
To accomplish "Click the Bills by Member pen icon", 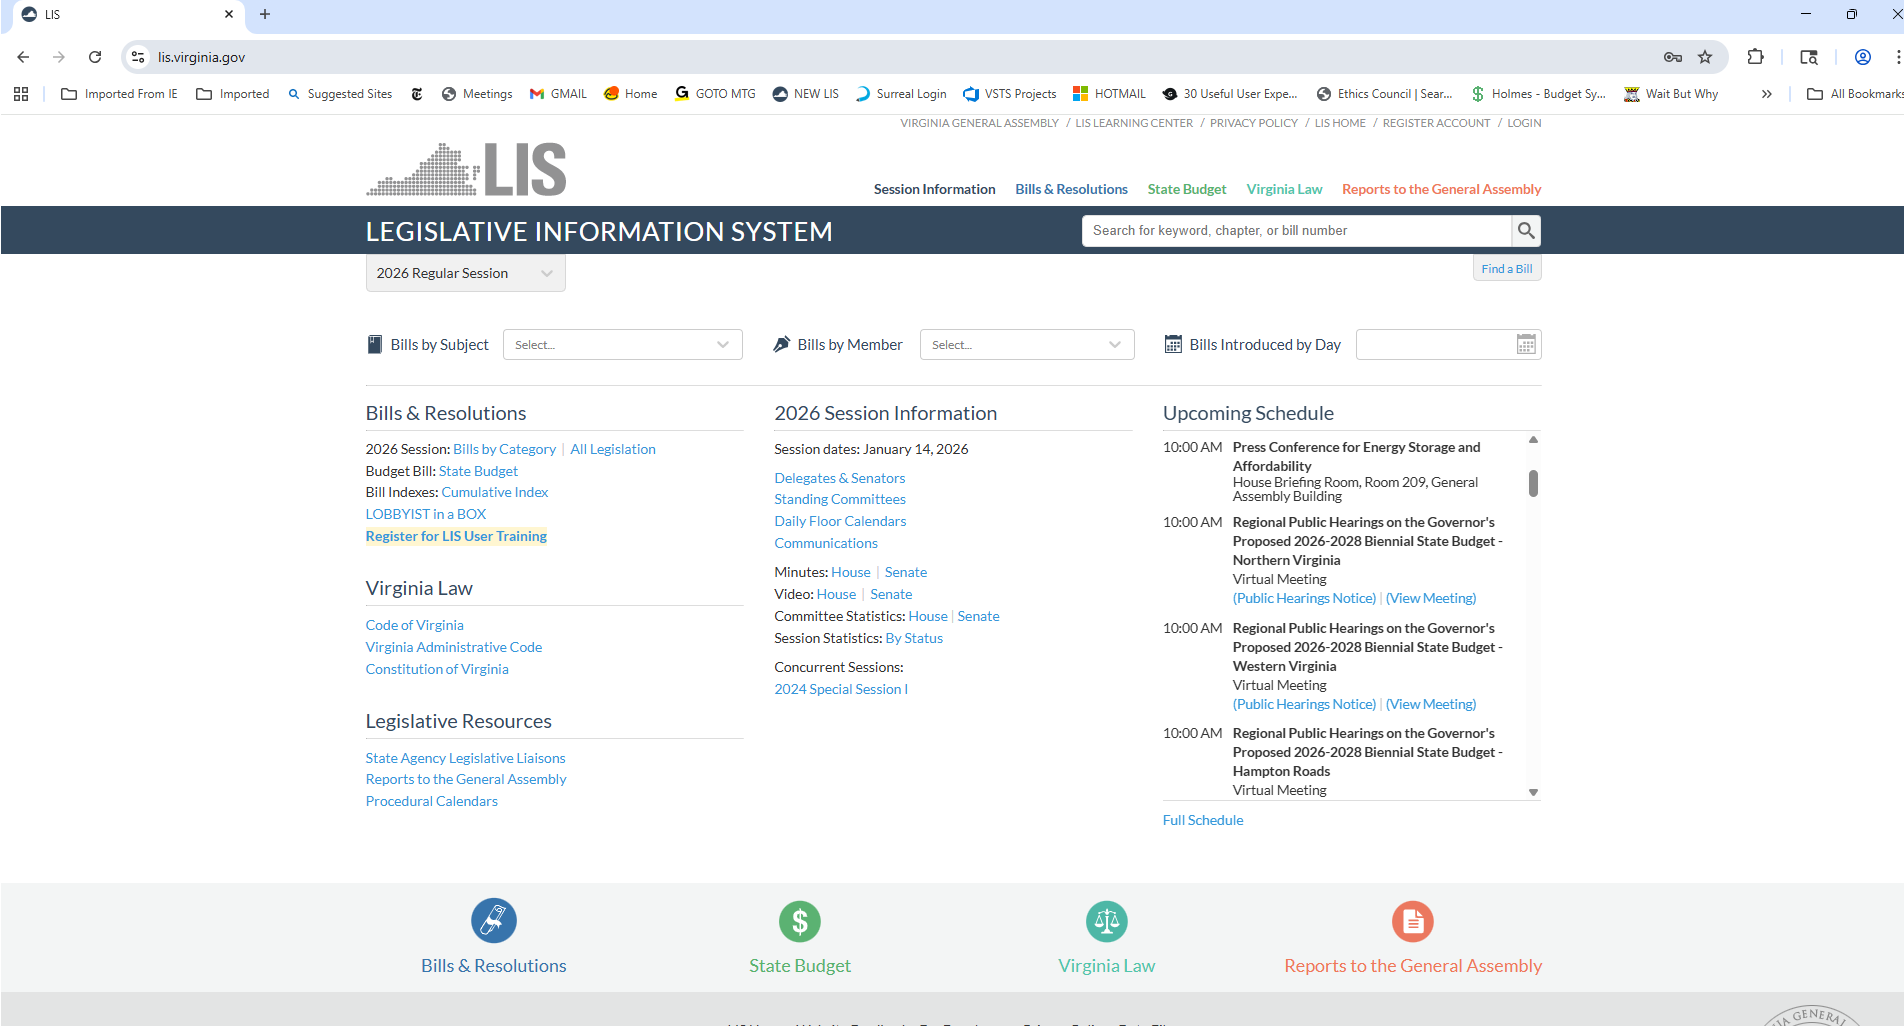I will [782, 343].
